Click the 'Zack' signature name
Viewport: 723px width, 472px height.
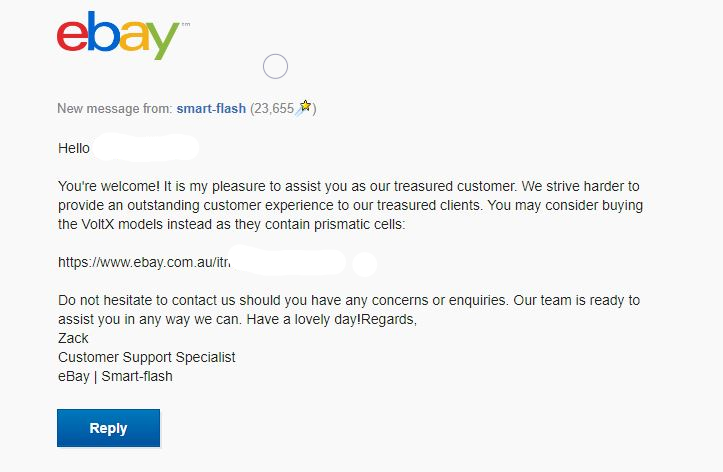[x=74, y=338]
